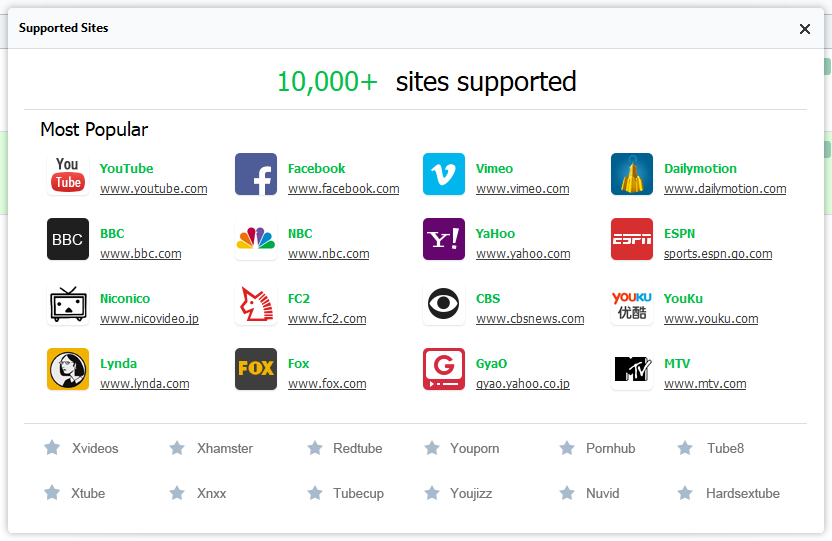The image size is (832, 541).
Task: Click the red GyaO icon
Action: click(444, 369)
